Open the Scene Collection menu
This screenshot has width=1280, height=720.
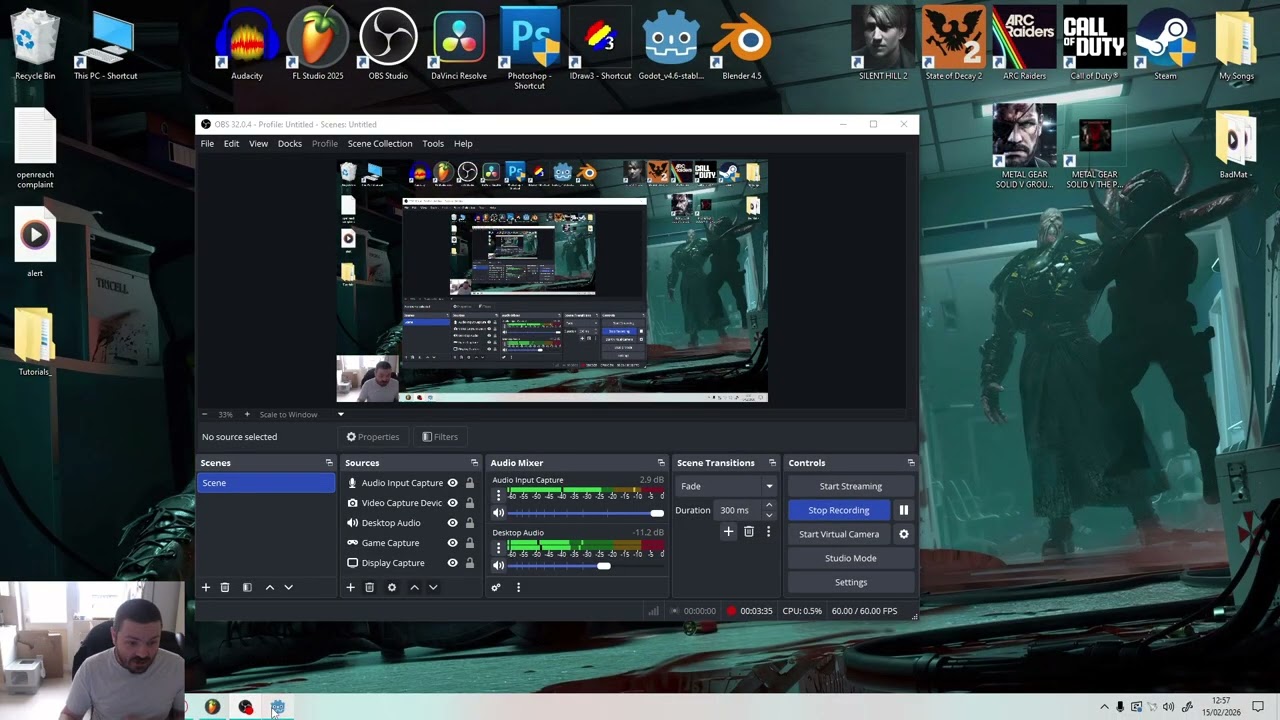[380, 144]
